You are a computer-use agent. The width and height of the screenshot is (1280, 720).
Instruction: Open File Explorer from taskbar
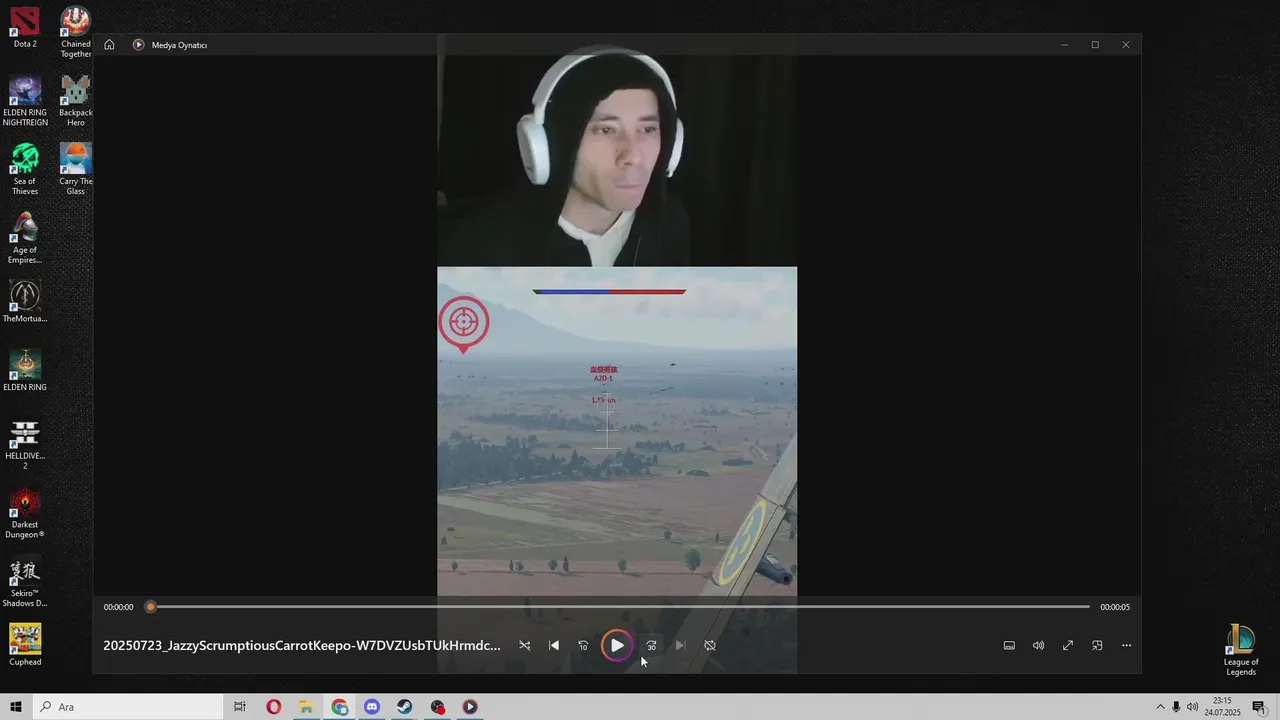point(306,707)
